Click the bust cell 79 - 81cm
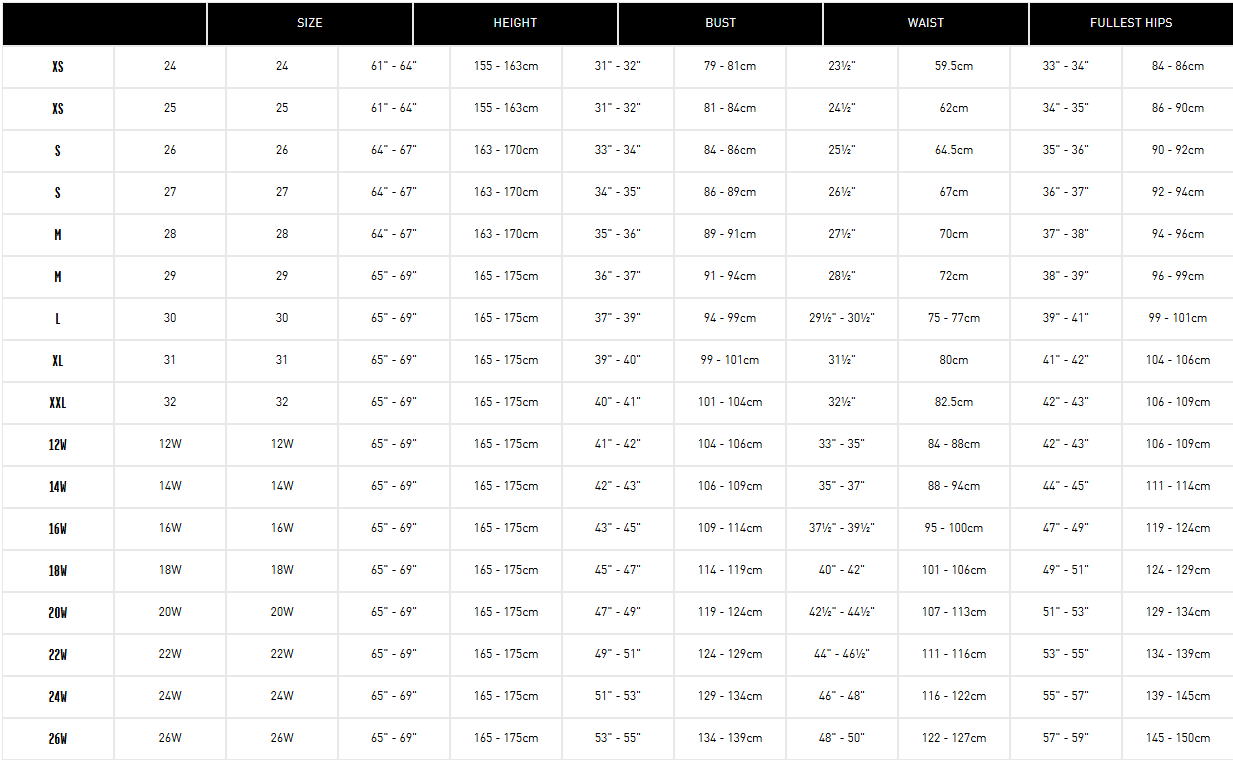This screenshot has width=1233, height=762. pyautogui.click(x=730, y=66)
